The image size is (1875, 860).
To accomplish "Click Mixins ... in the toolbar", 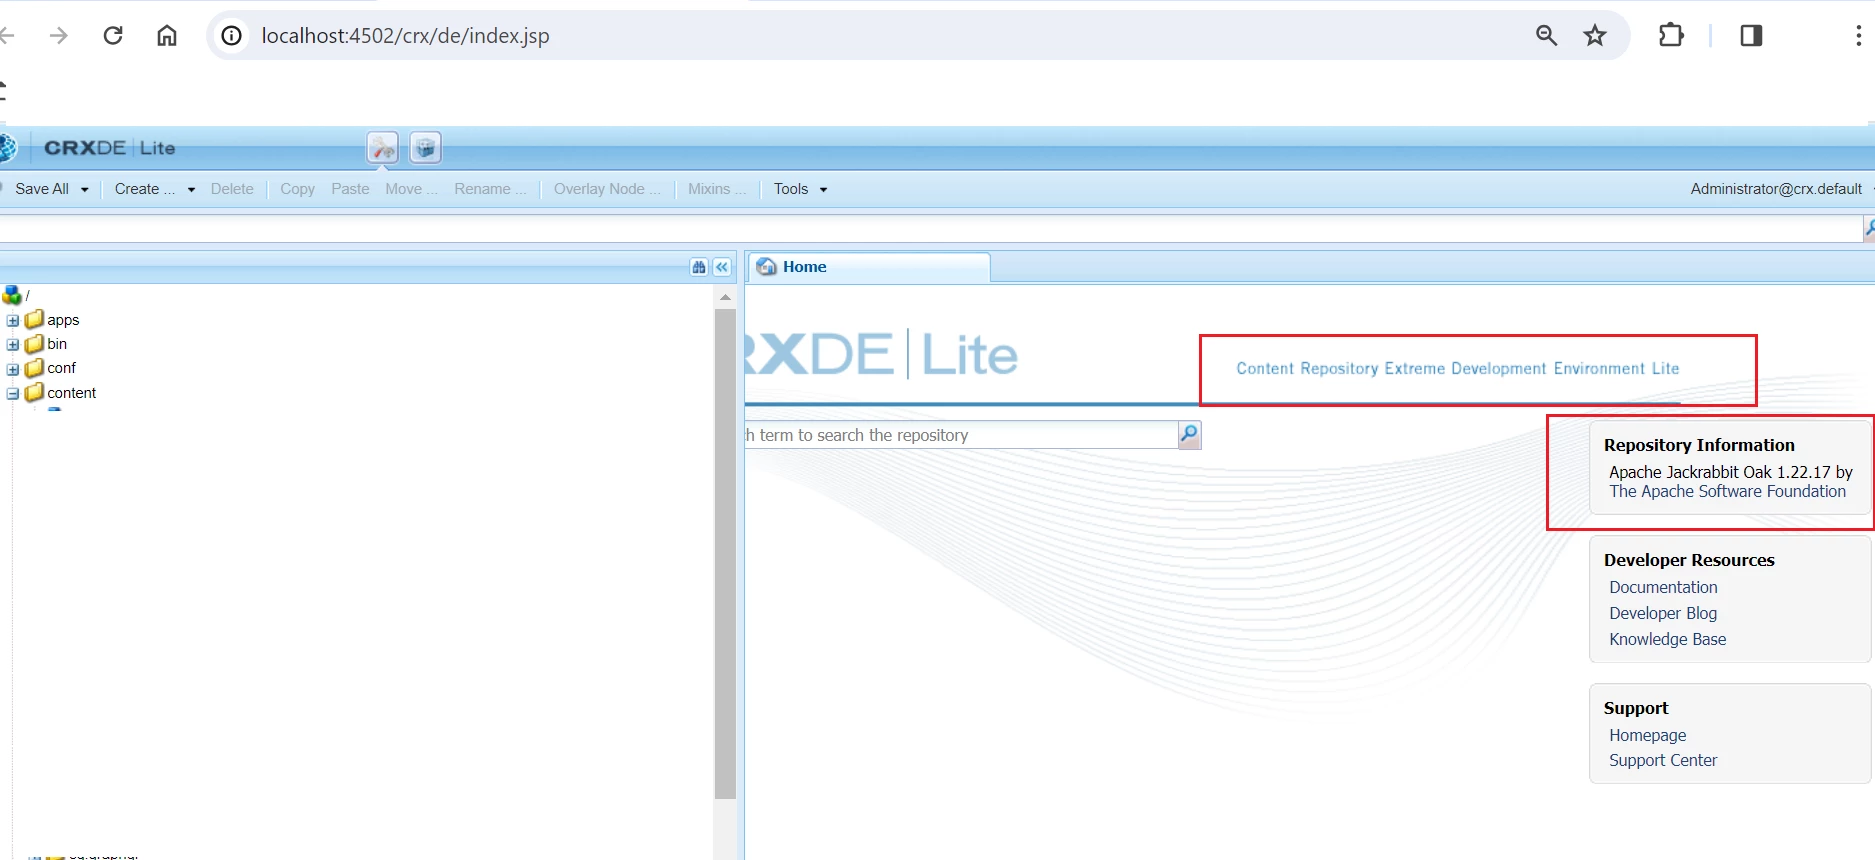I will pos(717,189).
